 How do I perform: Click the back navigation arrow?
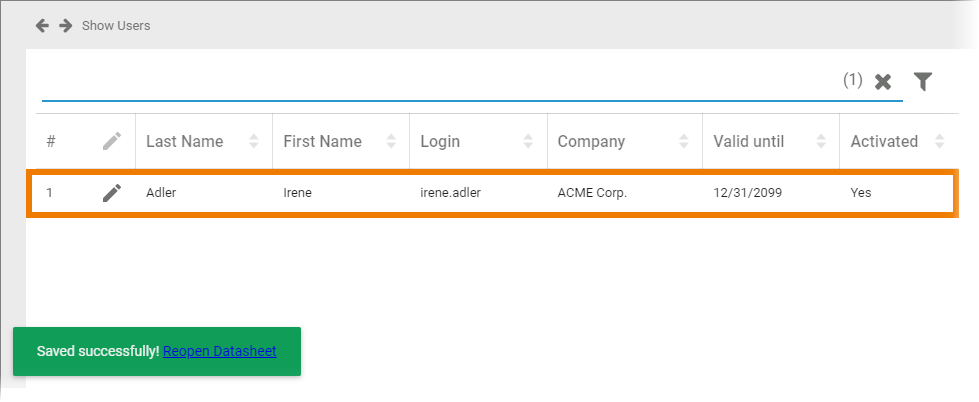42,25
